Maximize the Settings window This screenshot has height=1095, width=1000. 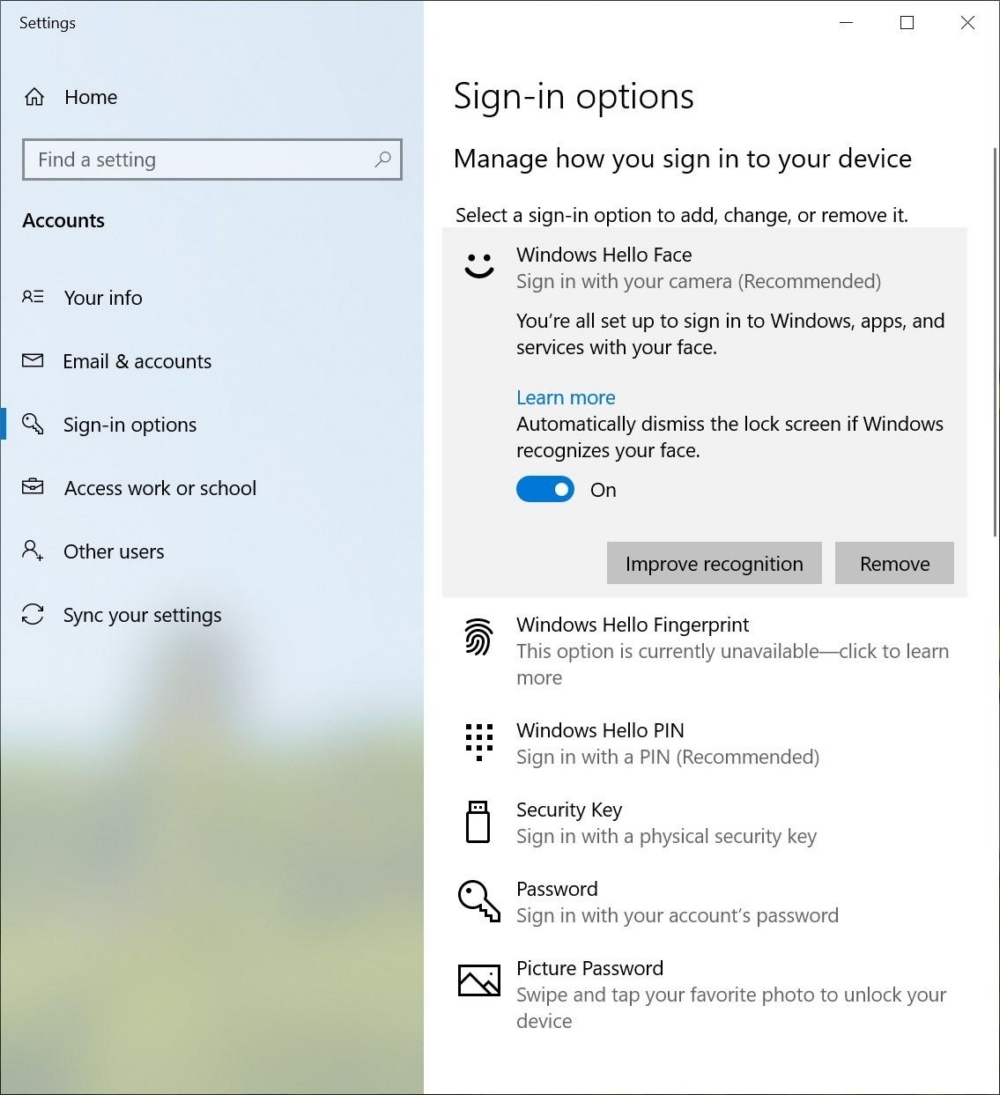[x=906, y=22]
